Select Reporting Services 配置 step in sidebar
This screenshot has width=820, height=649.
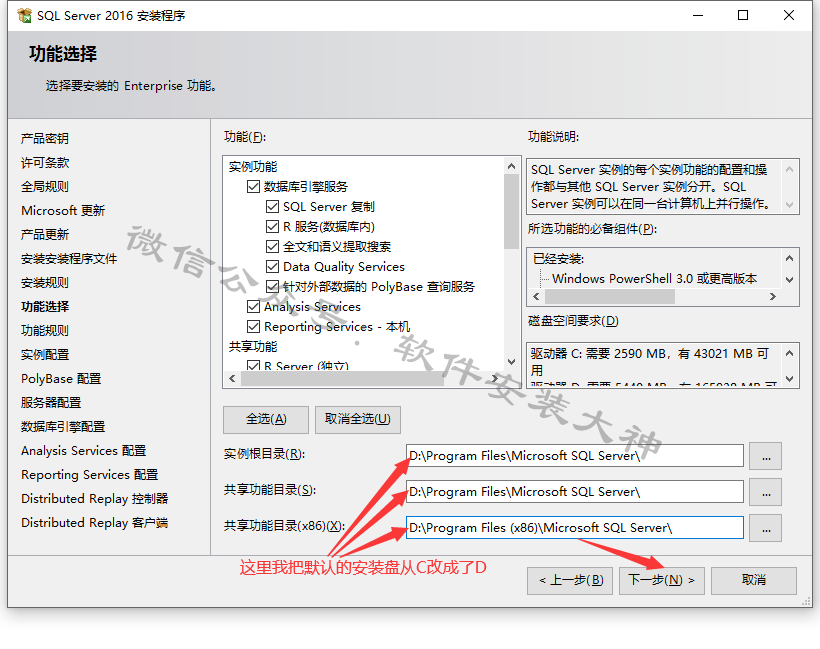point(89,475)
